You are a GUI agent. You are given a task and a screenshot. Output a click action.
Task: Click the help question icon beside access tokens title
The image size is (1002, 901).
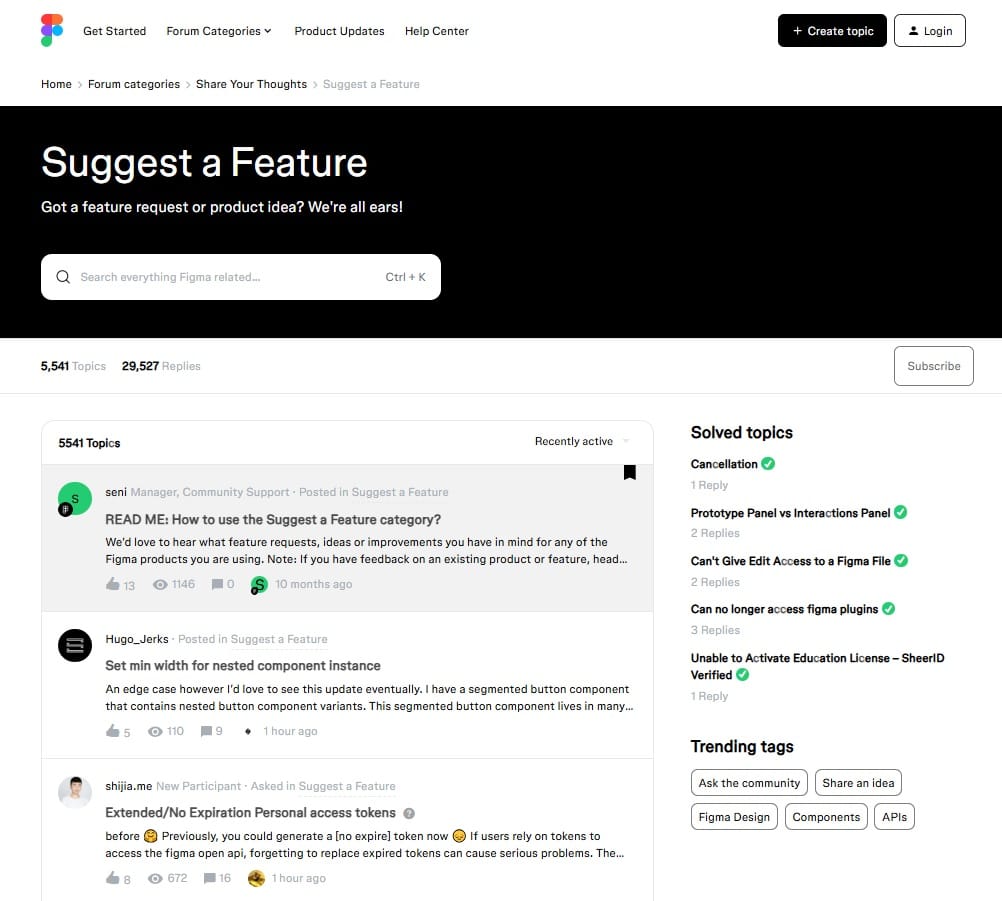[409, 813]
